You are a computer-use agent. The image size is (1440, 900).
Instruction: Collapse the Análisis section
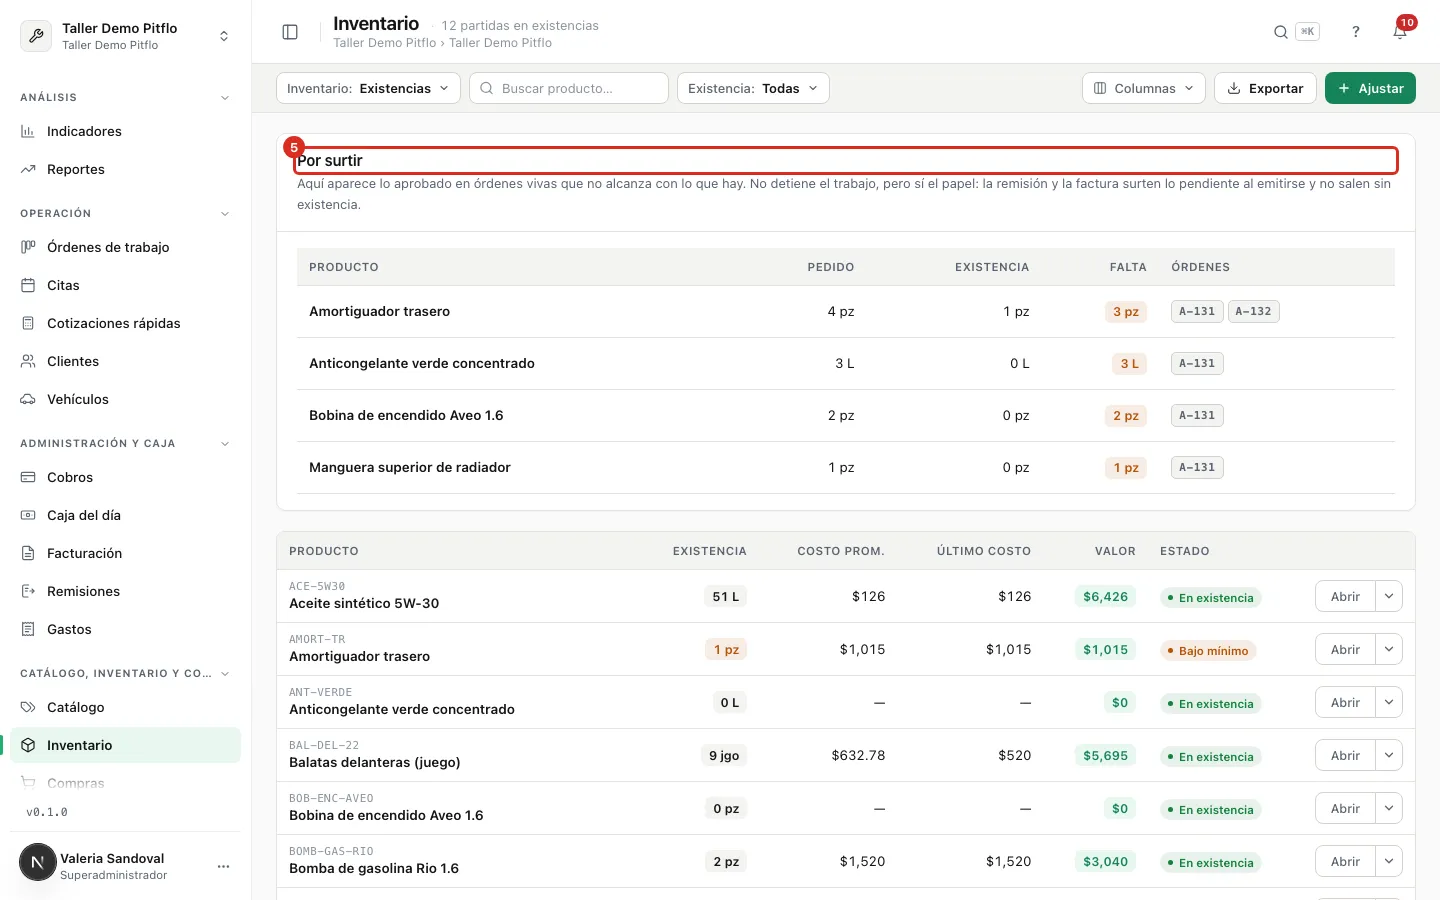(x=225, y=98)
